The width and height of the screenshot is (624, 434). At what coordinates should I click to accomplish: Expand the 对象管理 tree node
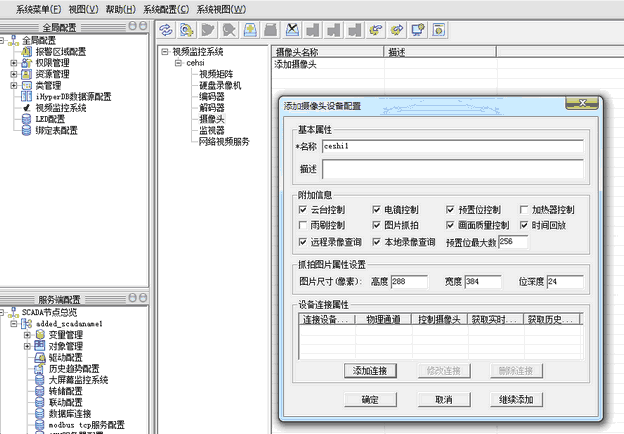pyautogui.click(x=27, y=346)
